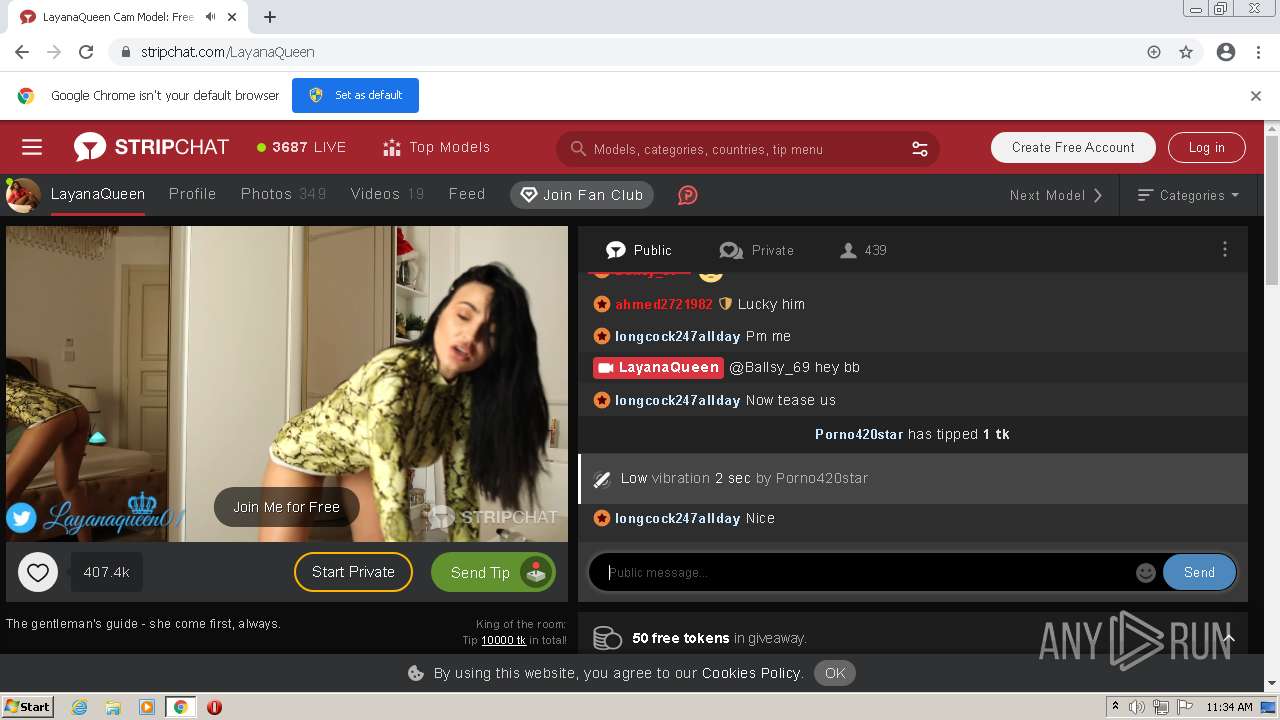Open search filter settings icon

point(920,149)
